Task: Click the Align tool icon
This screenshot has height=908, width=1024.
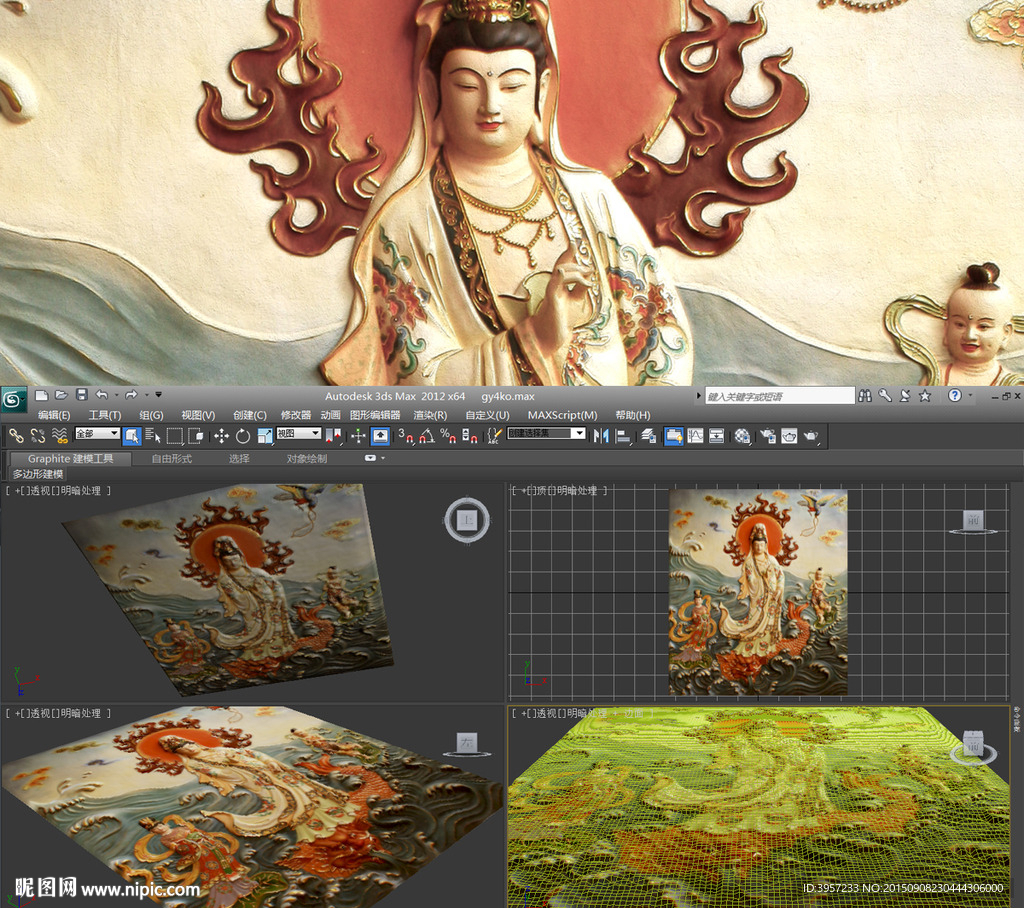Action: (623, 436)
